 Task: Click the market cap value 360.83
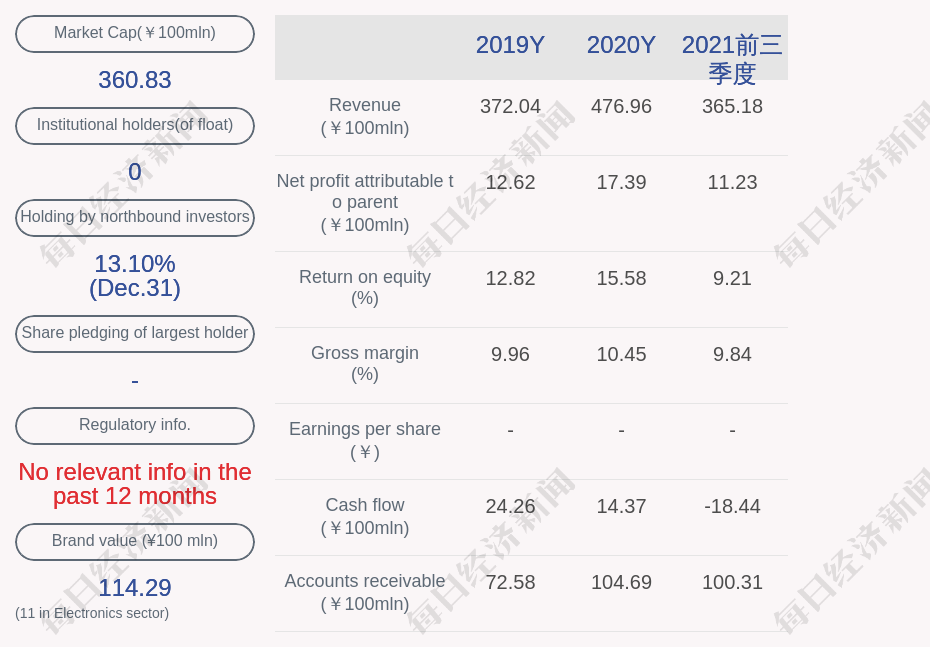click(x=134, y=80)
